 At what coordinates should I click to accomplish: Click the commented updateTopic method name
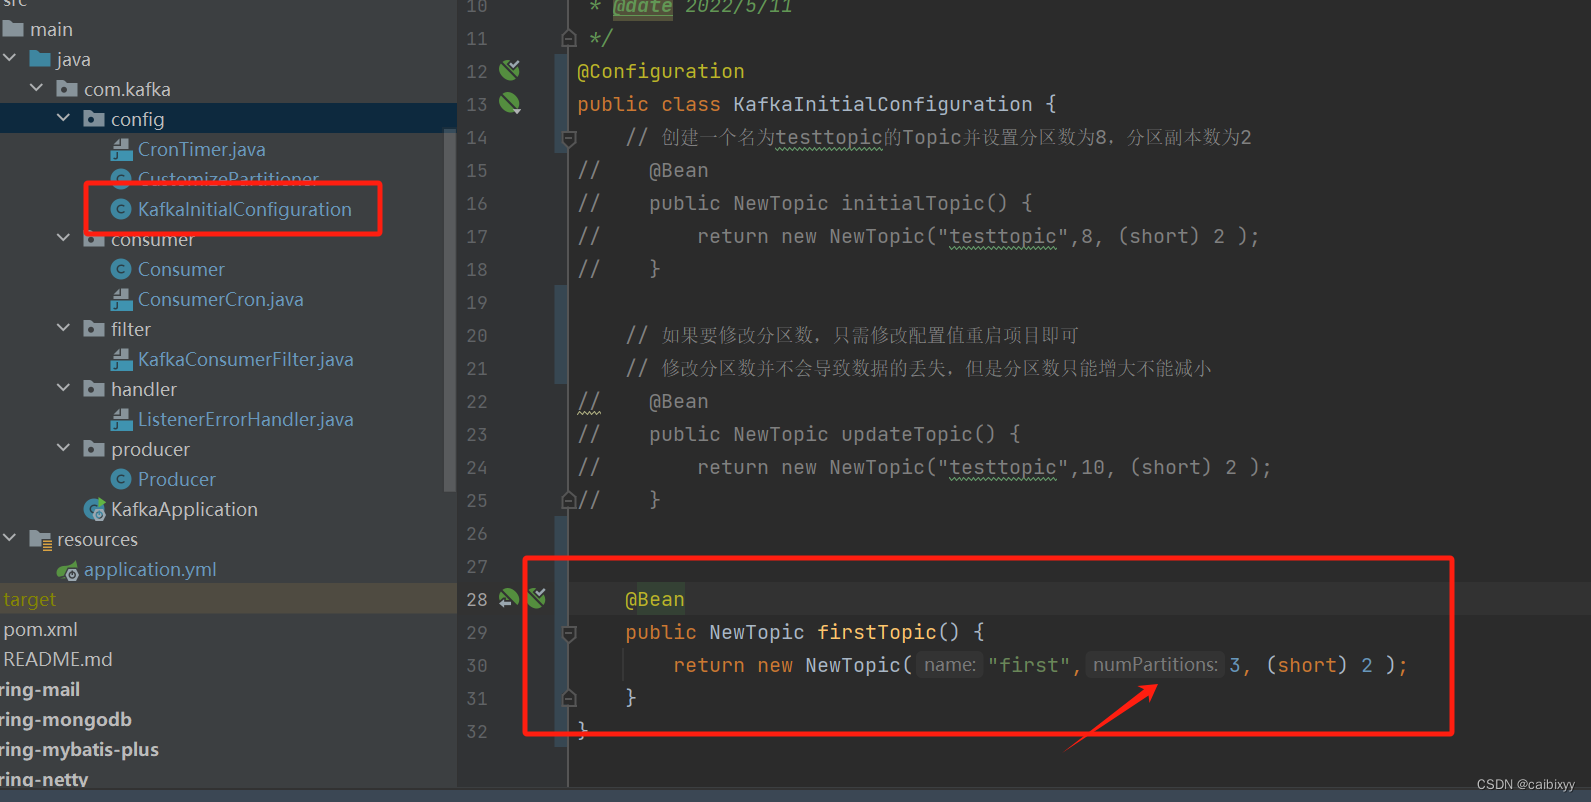tap(906, 434)
